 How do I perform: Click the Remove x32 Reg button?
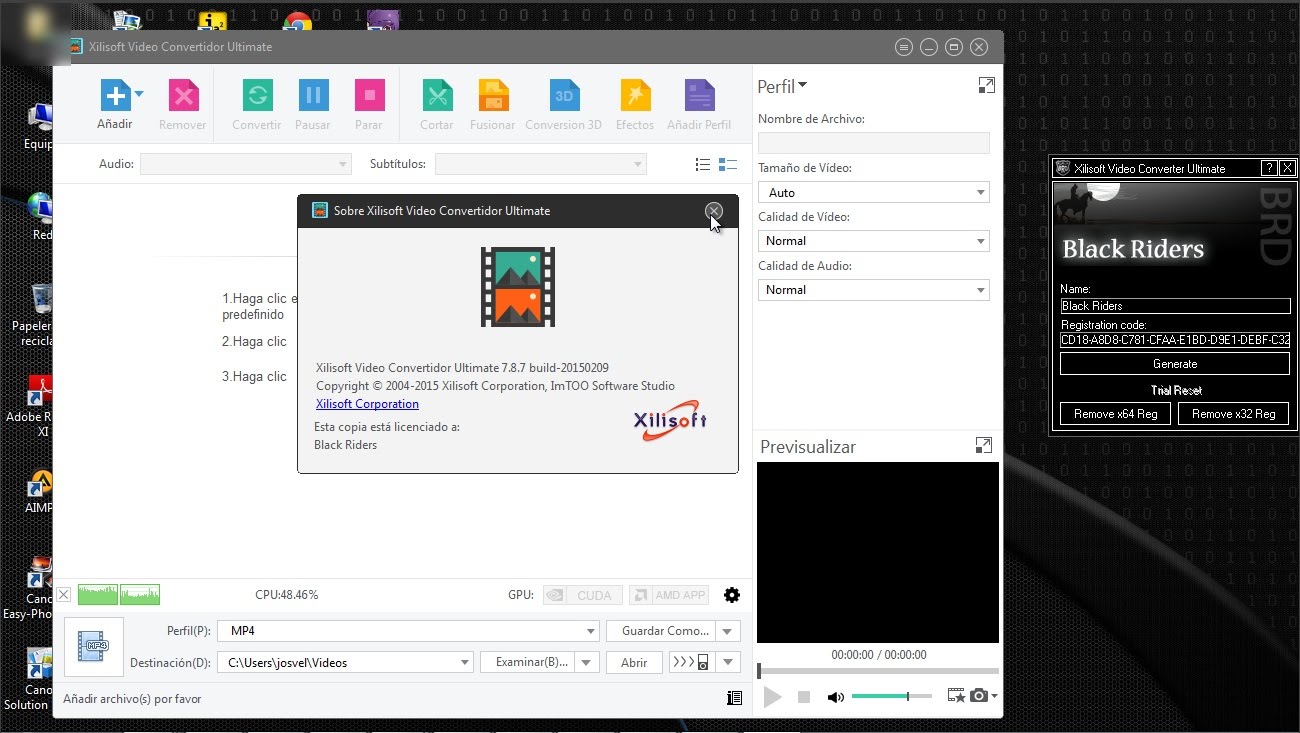coord(1234,414)
